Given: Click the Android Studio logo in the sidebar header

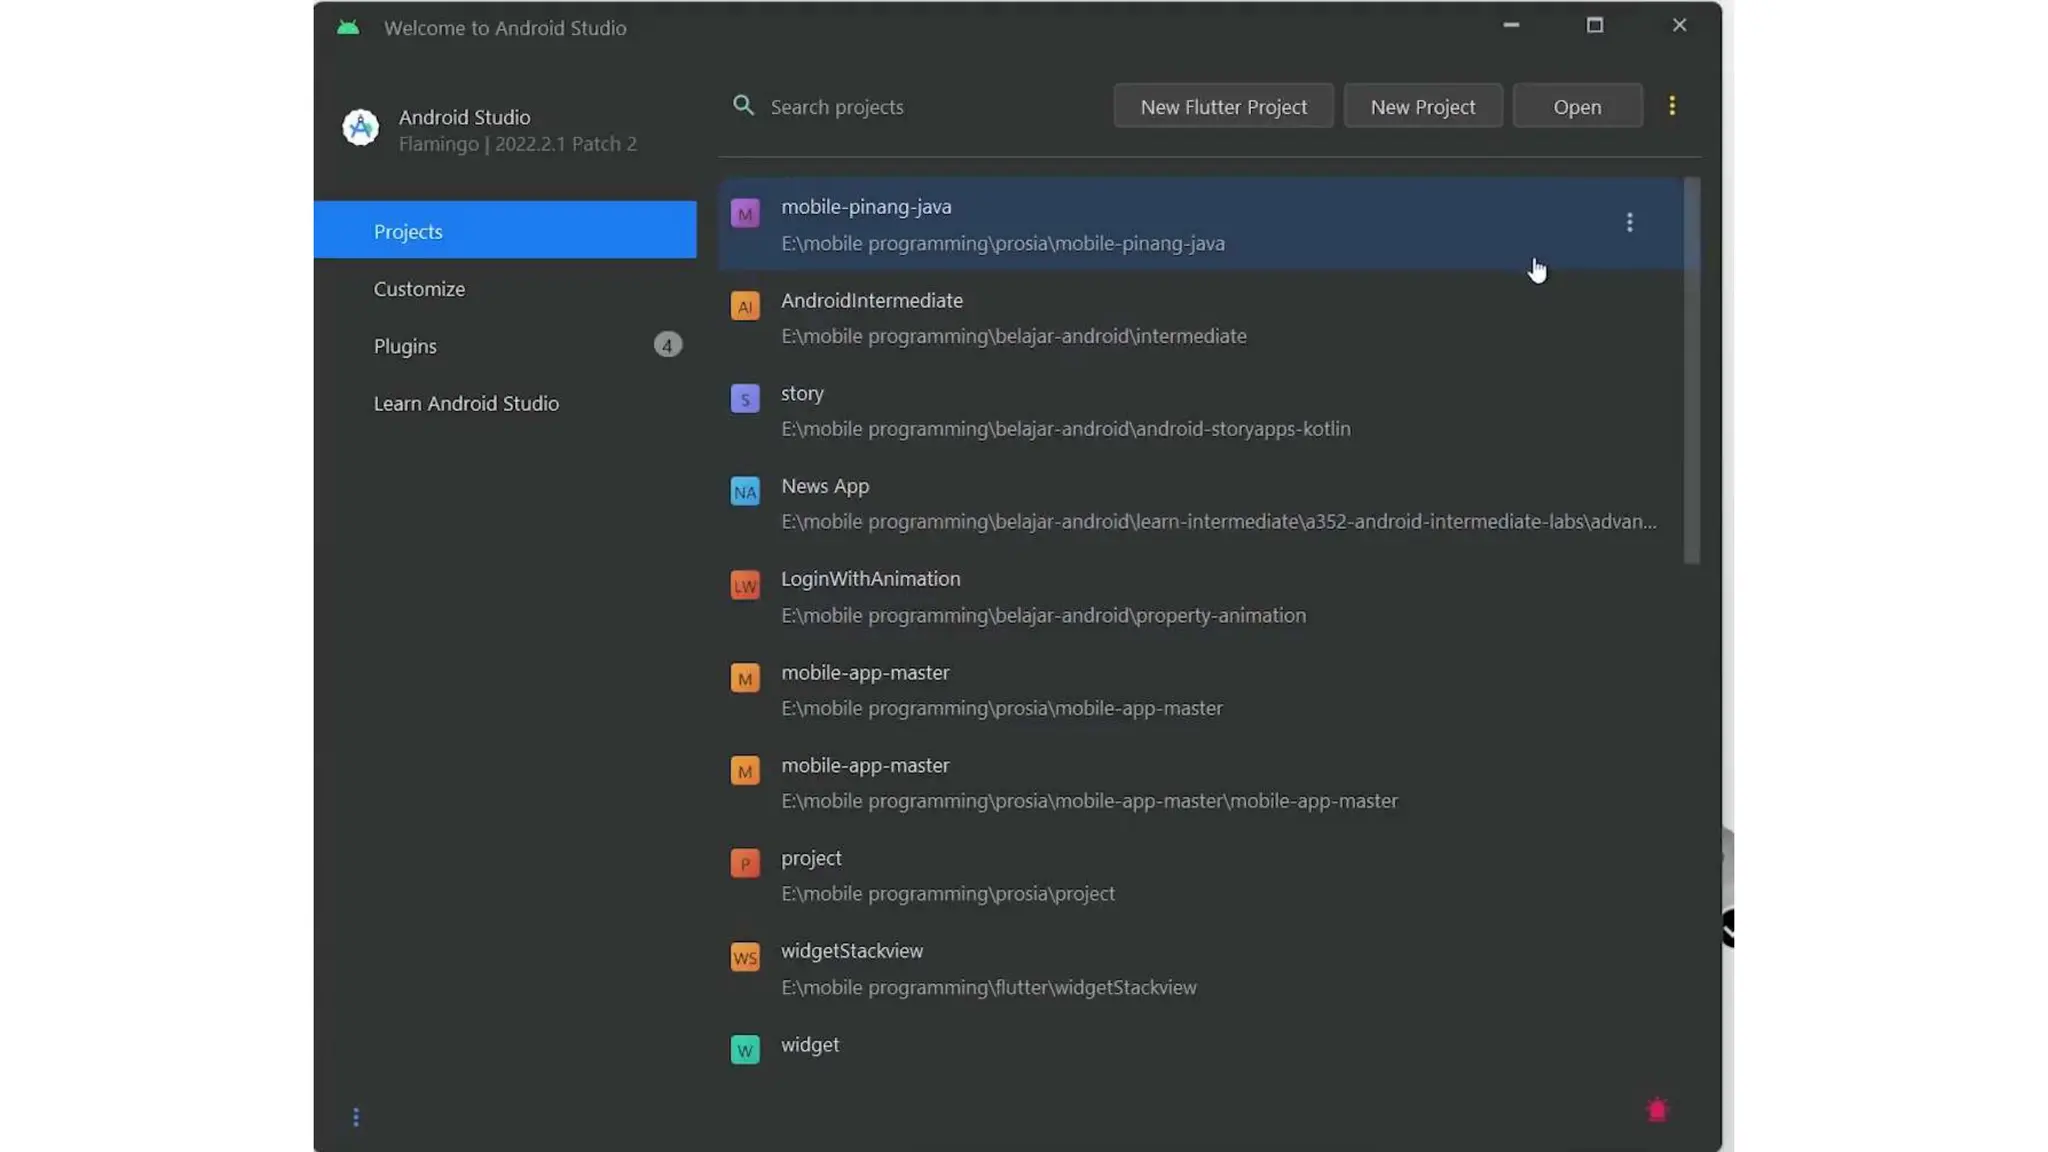Looking at the screenshot, I should 360,128.
